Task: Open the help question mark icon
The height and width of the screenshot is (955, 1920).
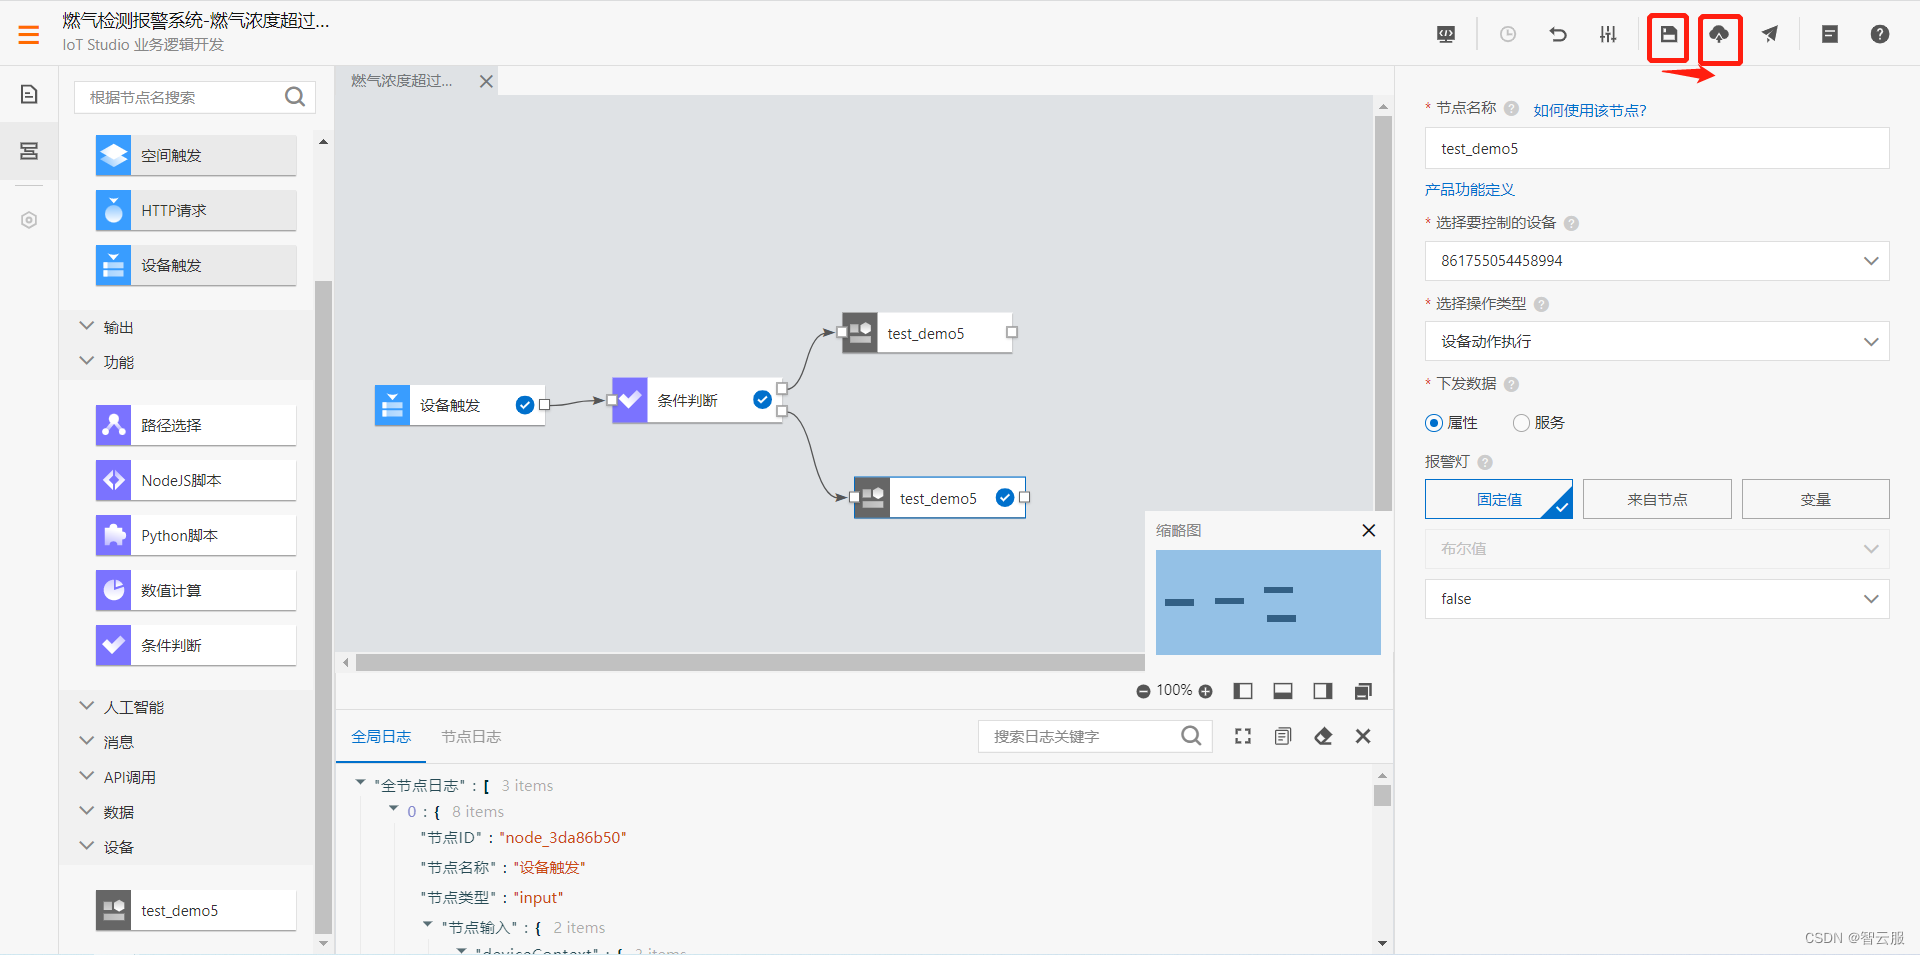Action: 1880,35
